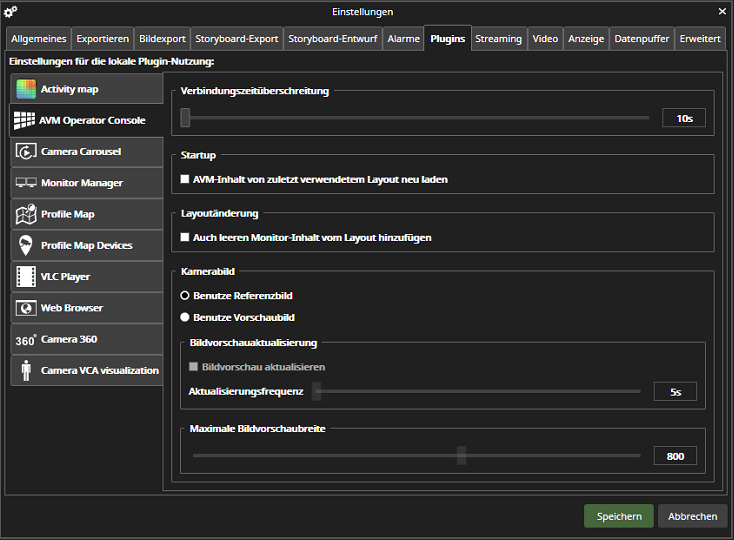Open Web Browser plugin settings
The image size is (734, 540).
87,308
